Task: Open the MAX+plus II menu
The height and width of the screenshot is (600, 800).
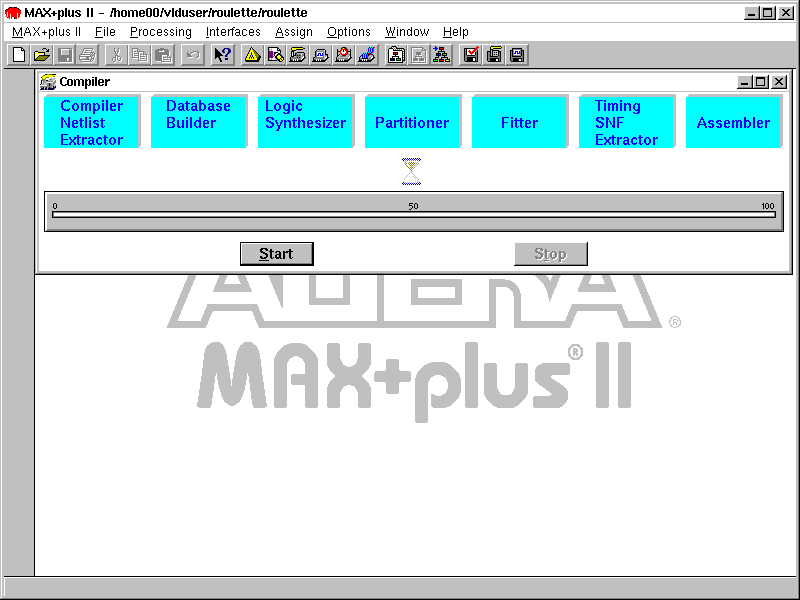Action: pos(46,32)
